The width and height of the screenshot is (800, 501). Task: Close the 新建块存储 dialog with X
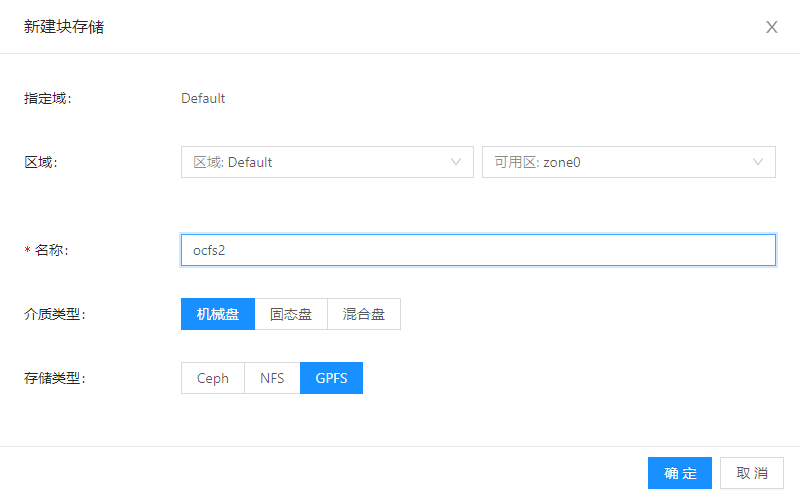tap(771, 27)
